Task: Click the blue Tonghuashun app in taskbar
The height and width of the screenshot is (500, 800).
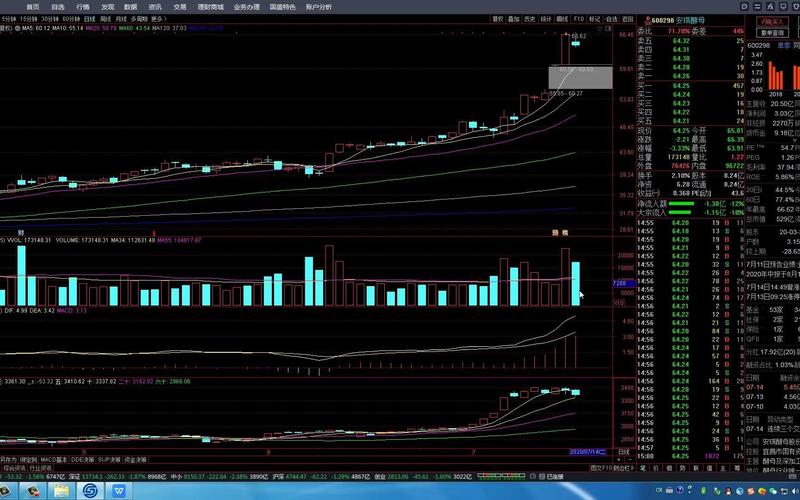Action: click(x=90, y=491)
